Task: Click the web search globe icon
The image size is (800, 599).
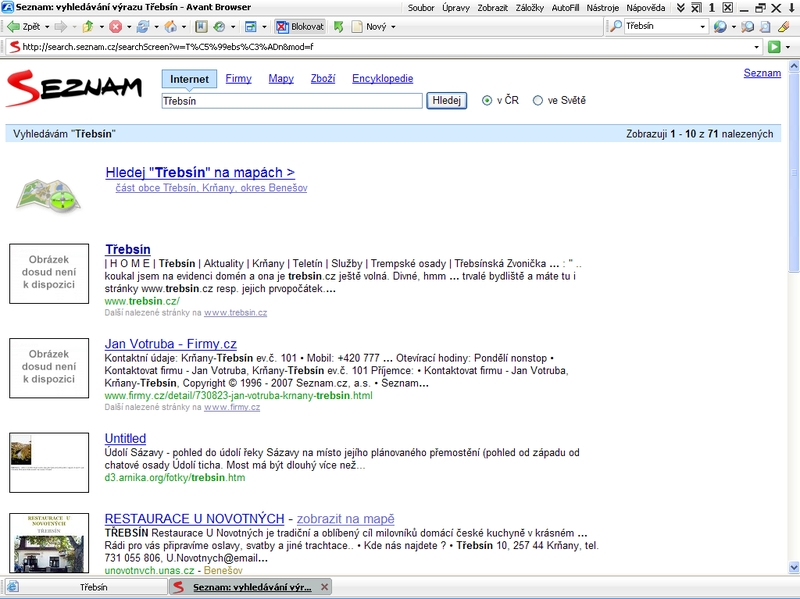Action: [720, 27]
